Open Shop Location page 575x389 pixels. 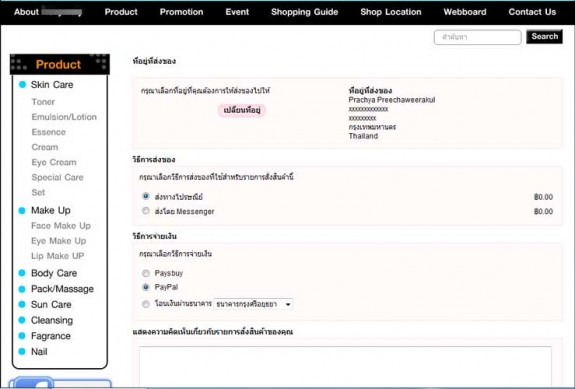(x=391, y=12)
